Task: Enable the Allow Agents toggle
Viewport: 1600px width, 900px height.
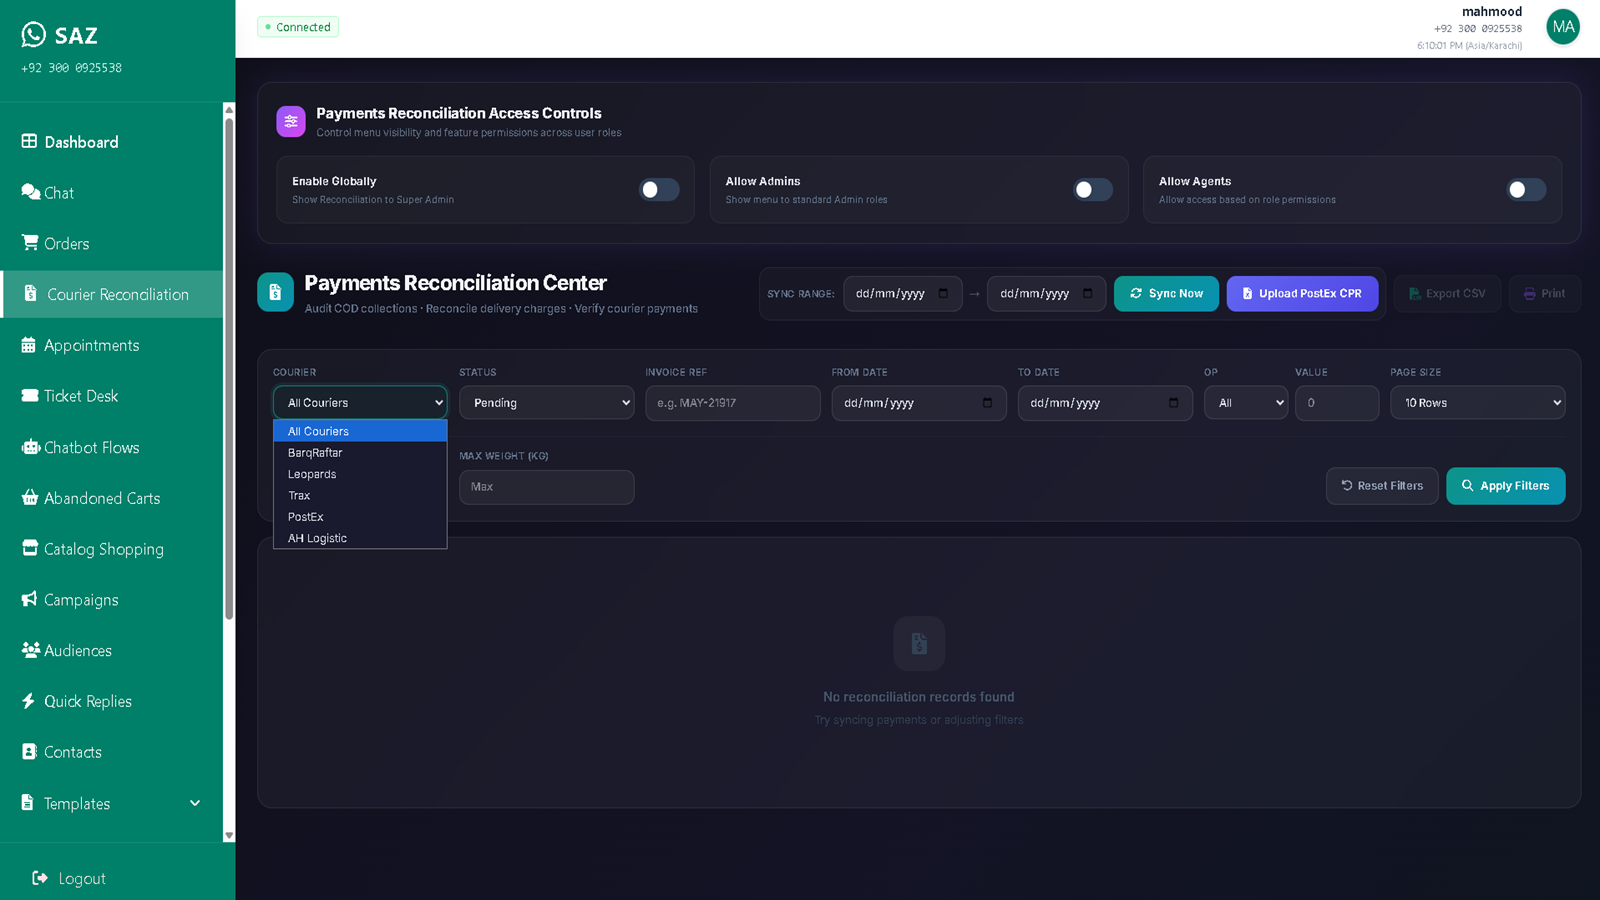Action: click(1526, 189)
